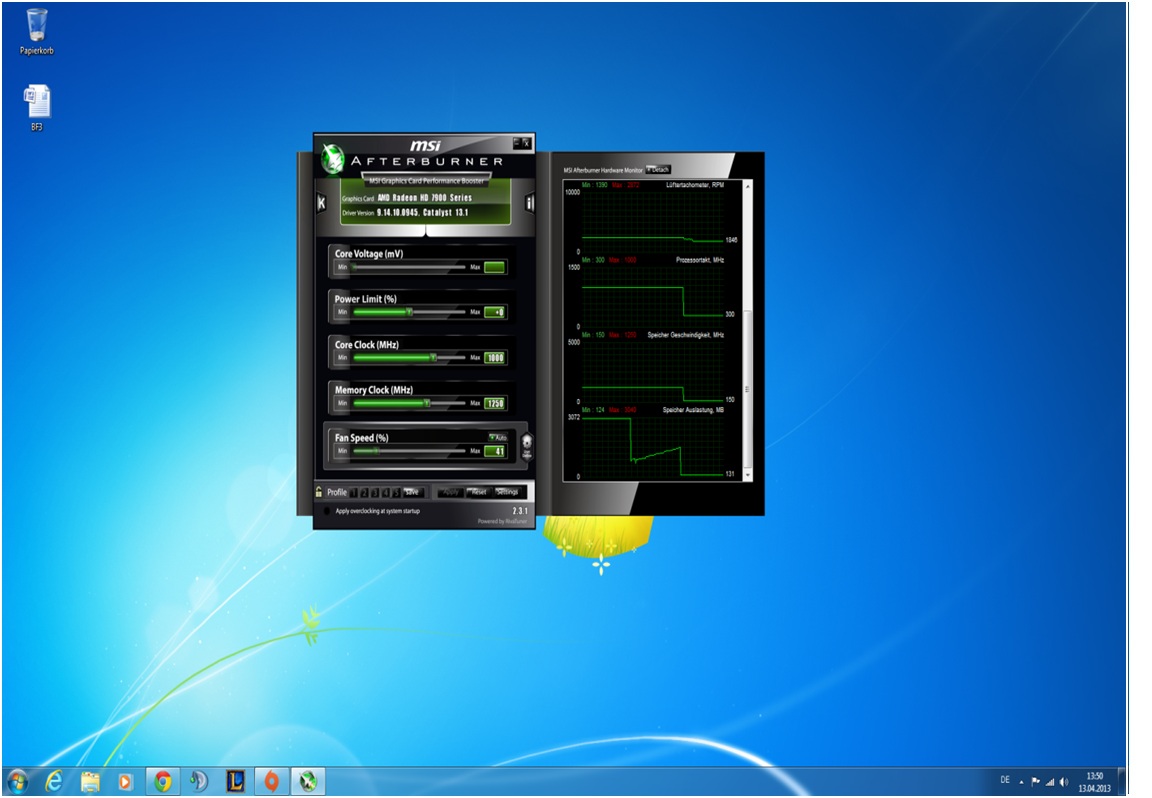Click the Core Voltage value field

click(x=494, y=267)
